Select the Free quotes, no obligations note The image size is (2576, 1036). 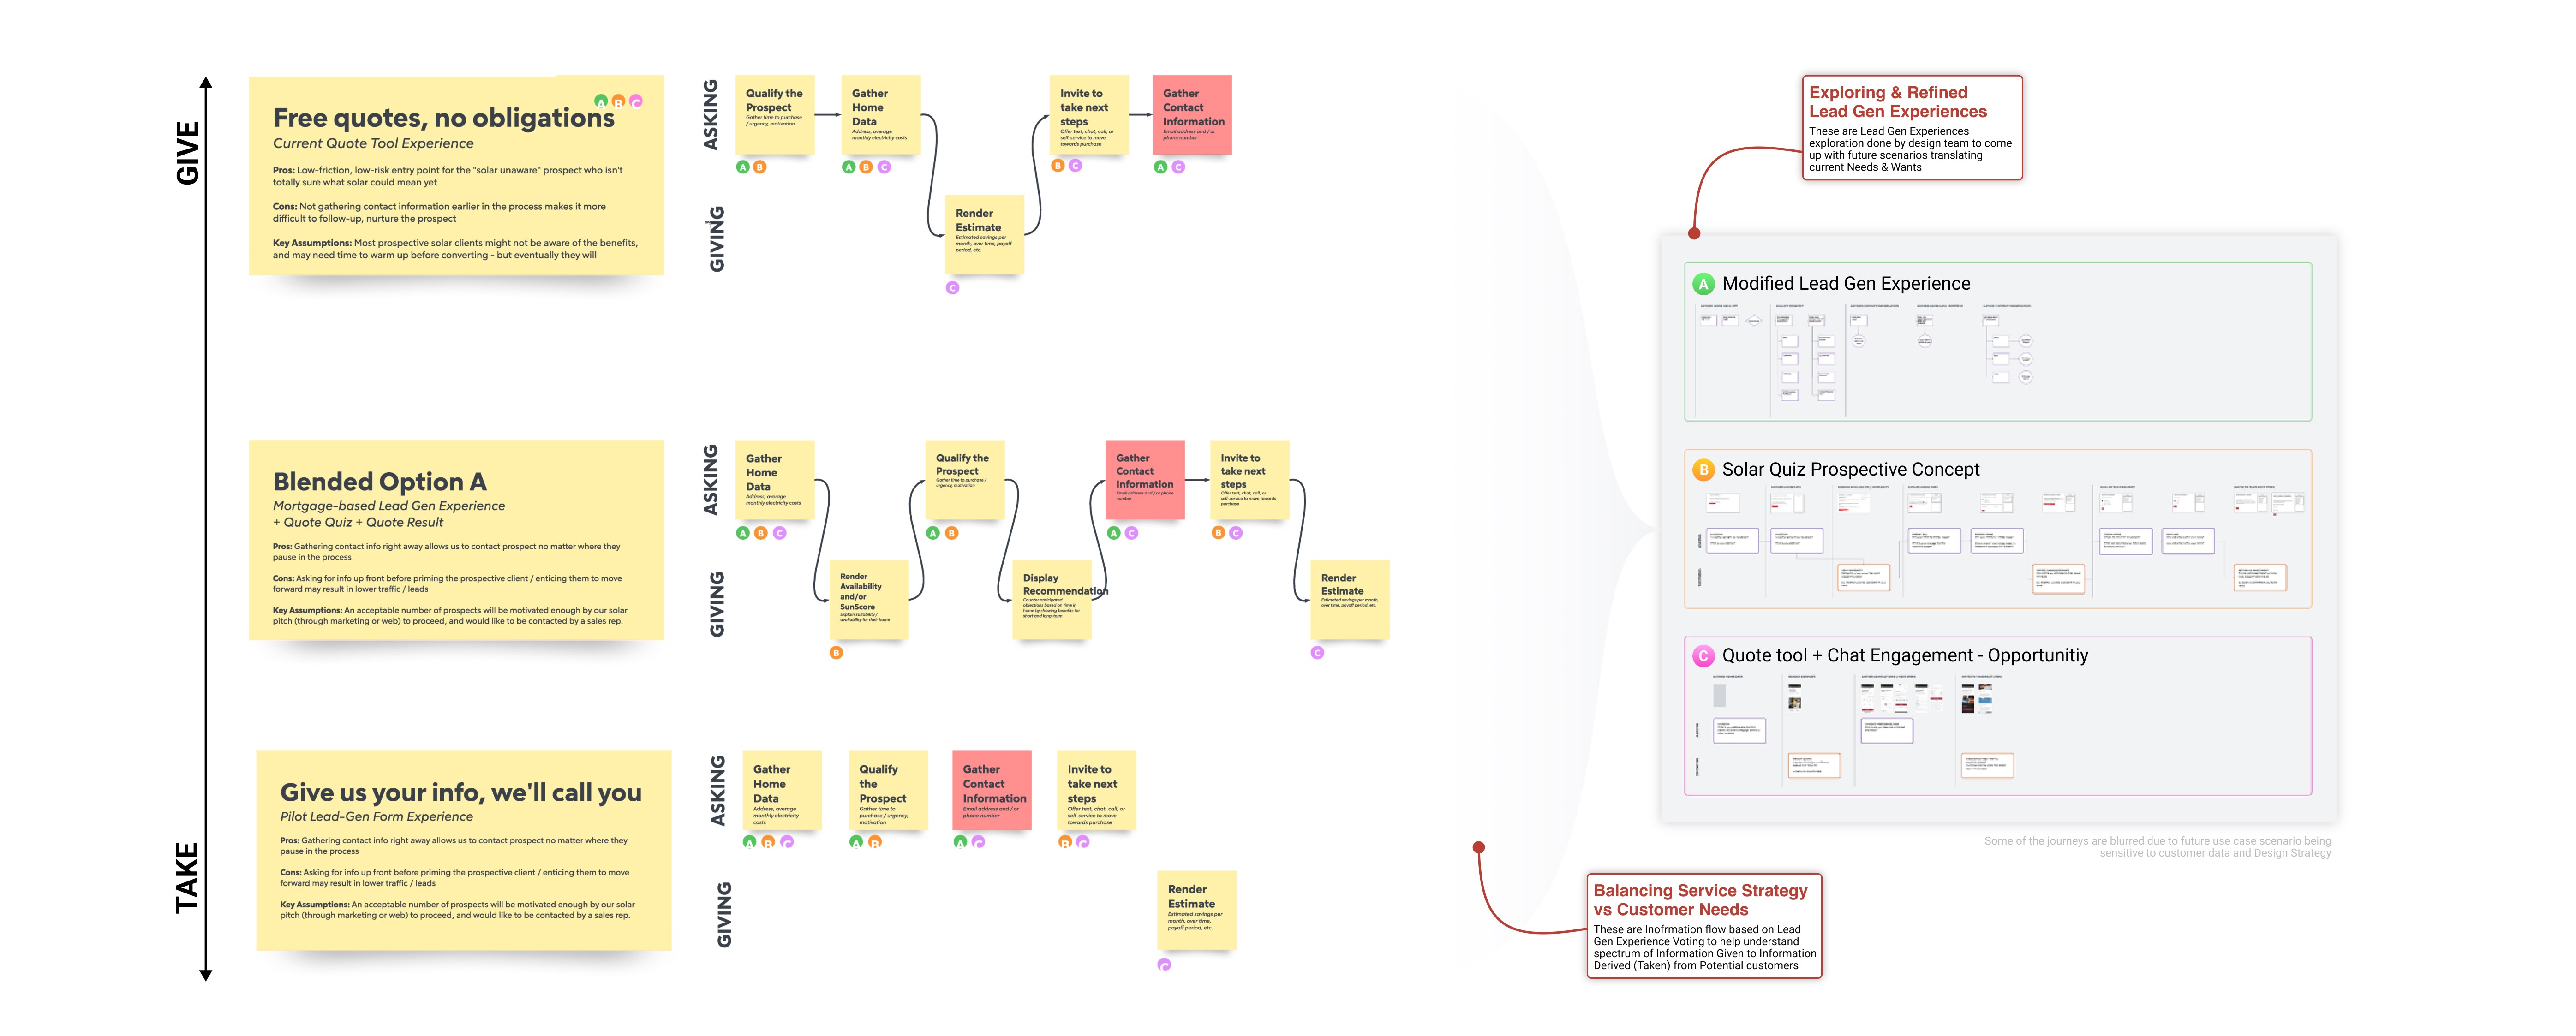point(456,175)
